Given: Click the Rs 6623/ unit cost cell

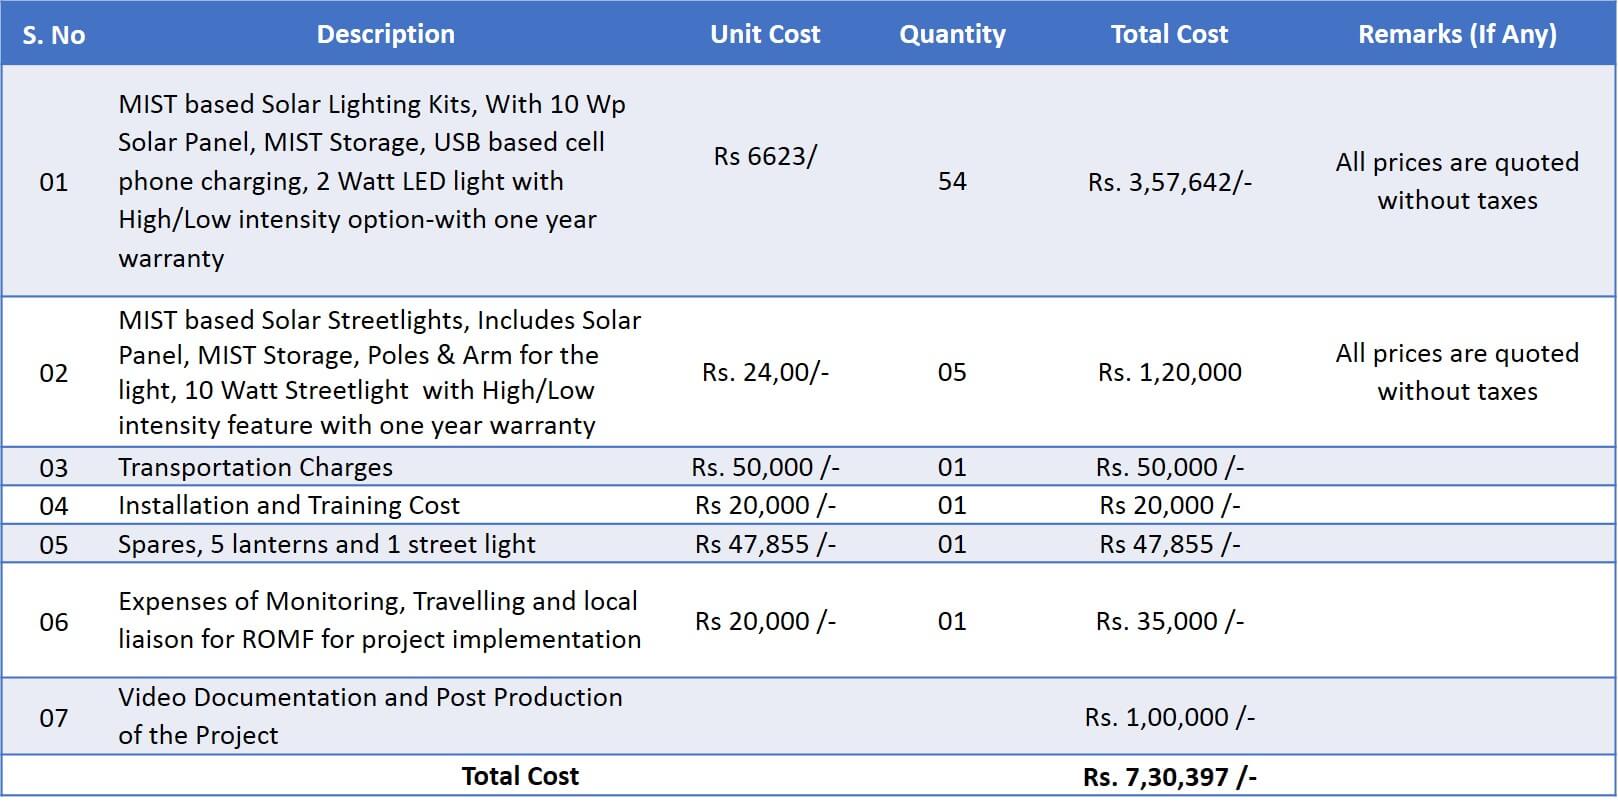Looking at the screenshot, I should pos(765,157).
